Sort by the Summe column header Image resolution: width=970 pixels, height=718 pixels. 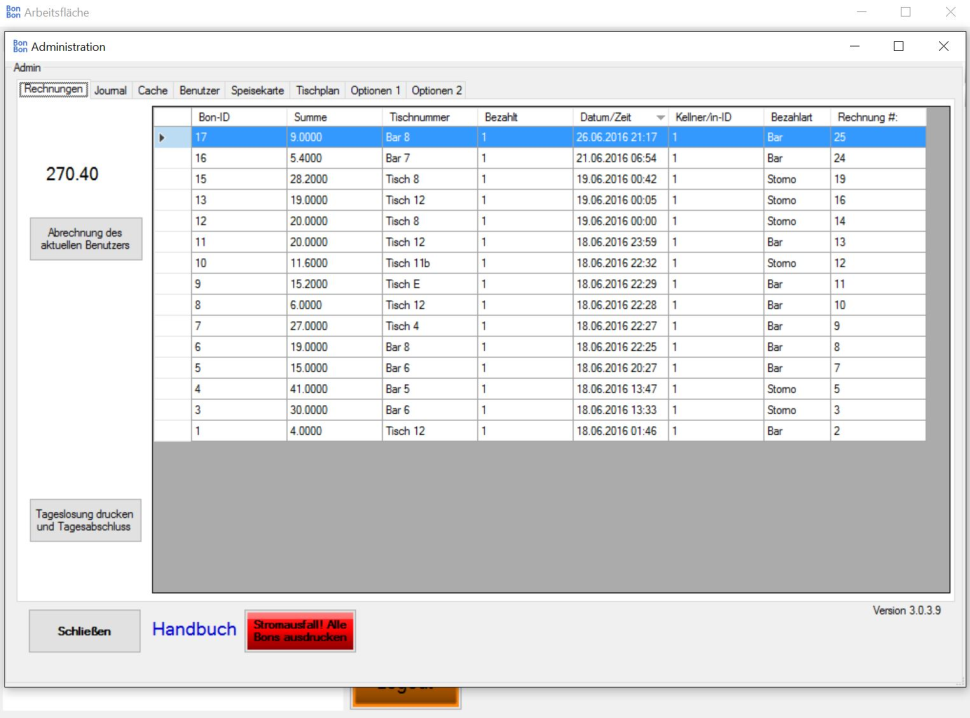(x=334, y=117)
